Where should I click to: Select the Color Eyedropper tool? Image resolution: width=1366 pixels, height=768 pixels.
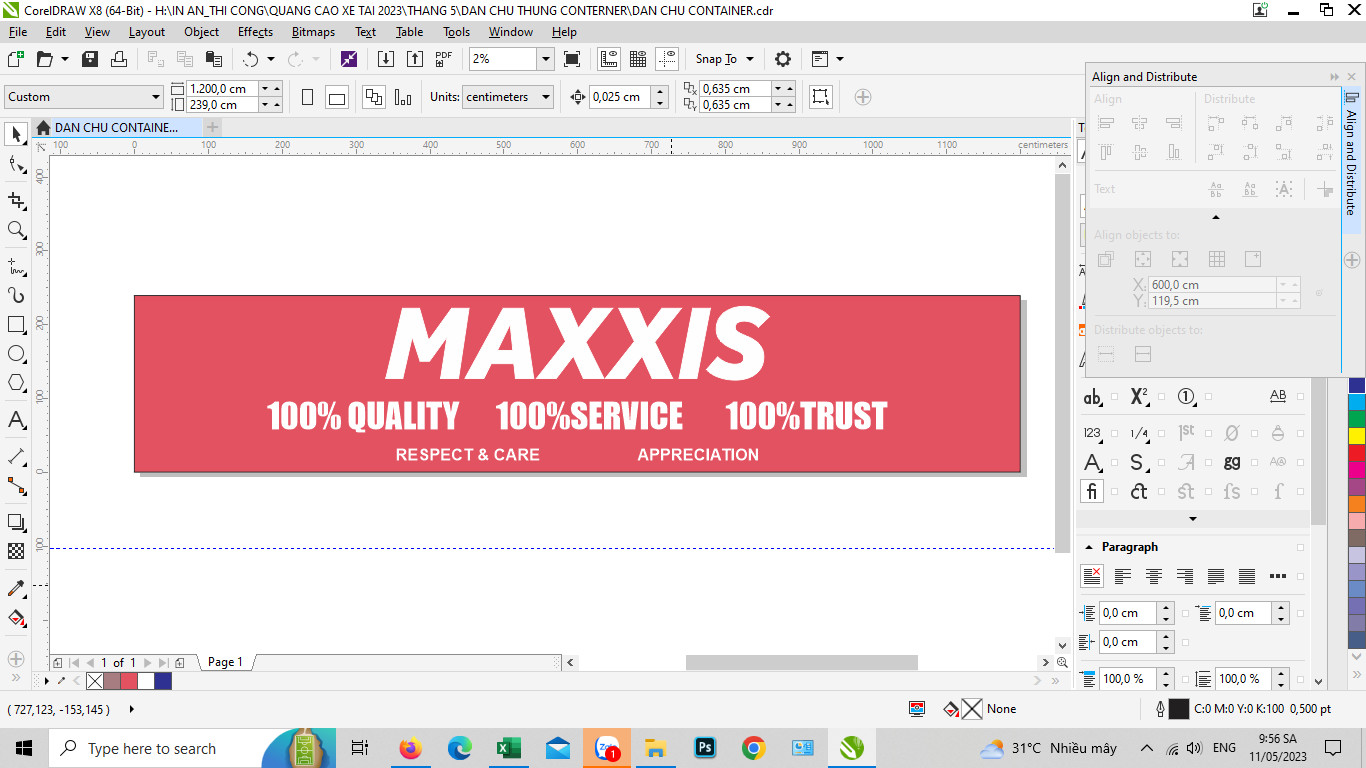click(16, 588)
